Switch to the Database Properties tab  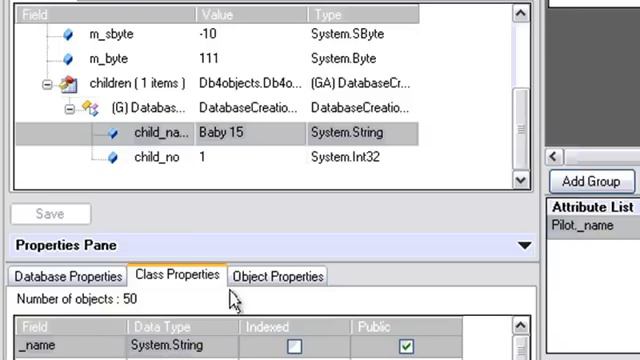click(68, 276)
